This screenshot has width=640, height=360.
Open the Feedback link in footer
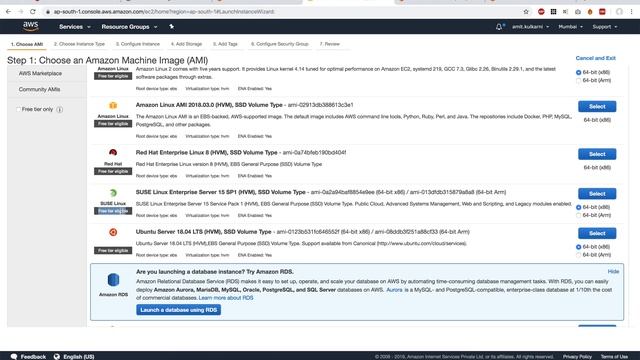33,357
